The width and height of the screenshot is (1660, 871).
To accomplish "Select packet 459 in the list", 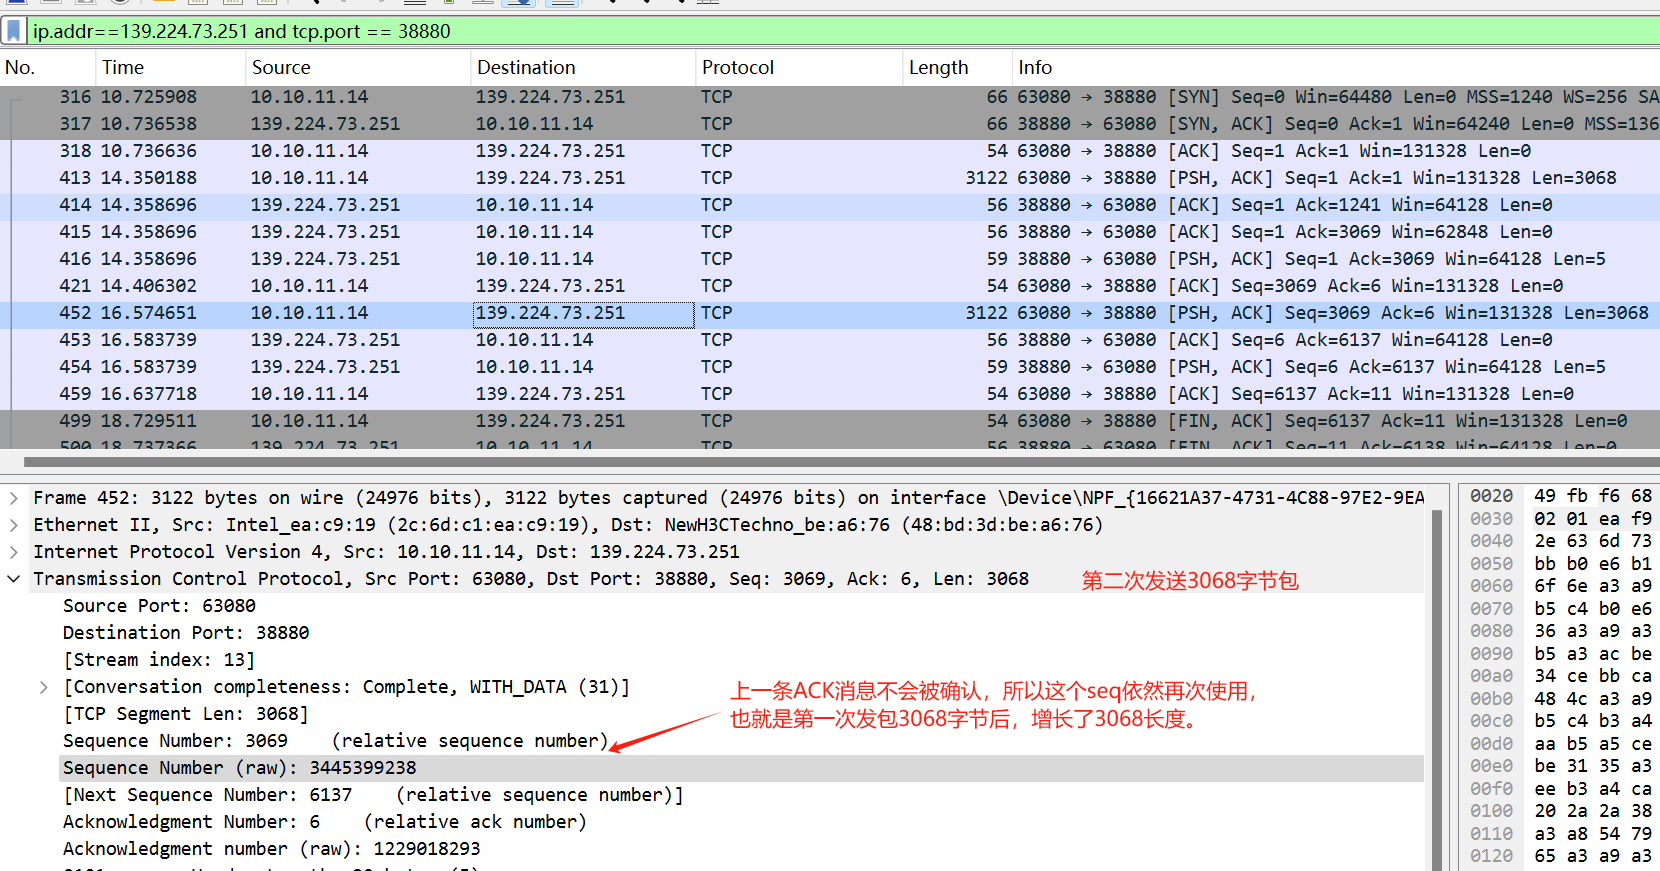I will tap(830, 394).
